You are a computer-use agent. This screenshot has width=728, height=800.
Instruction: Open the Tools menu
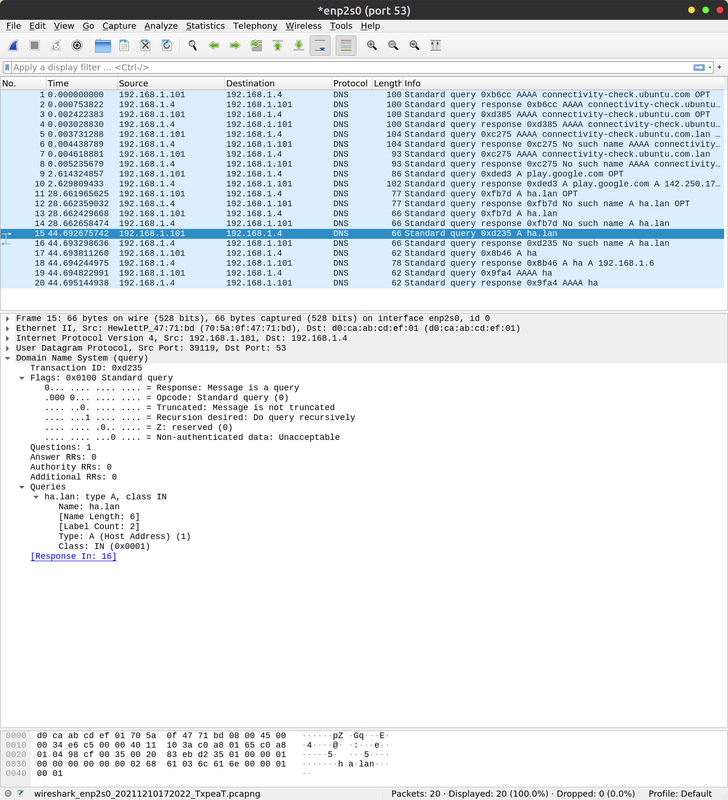point(341,26)
